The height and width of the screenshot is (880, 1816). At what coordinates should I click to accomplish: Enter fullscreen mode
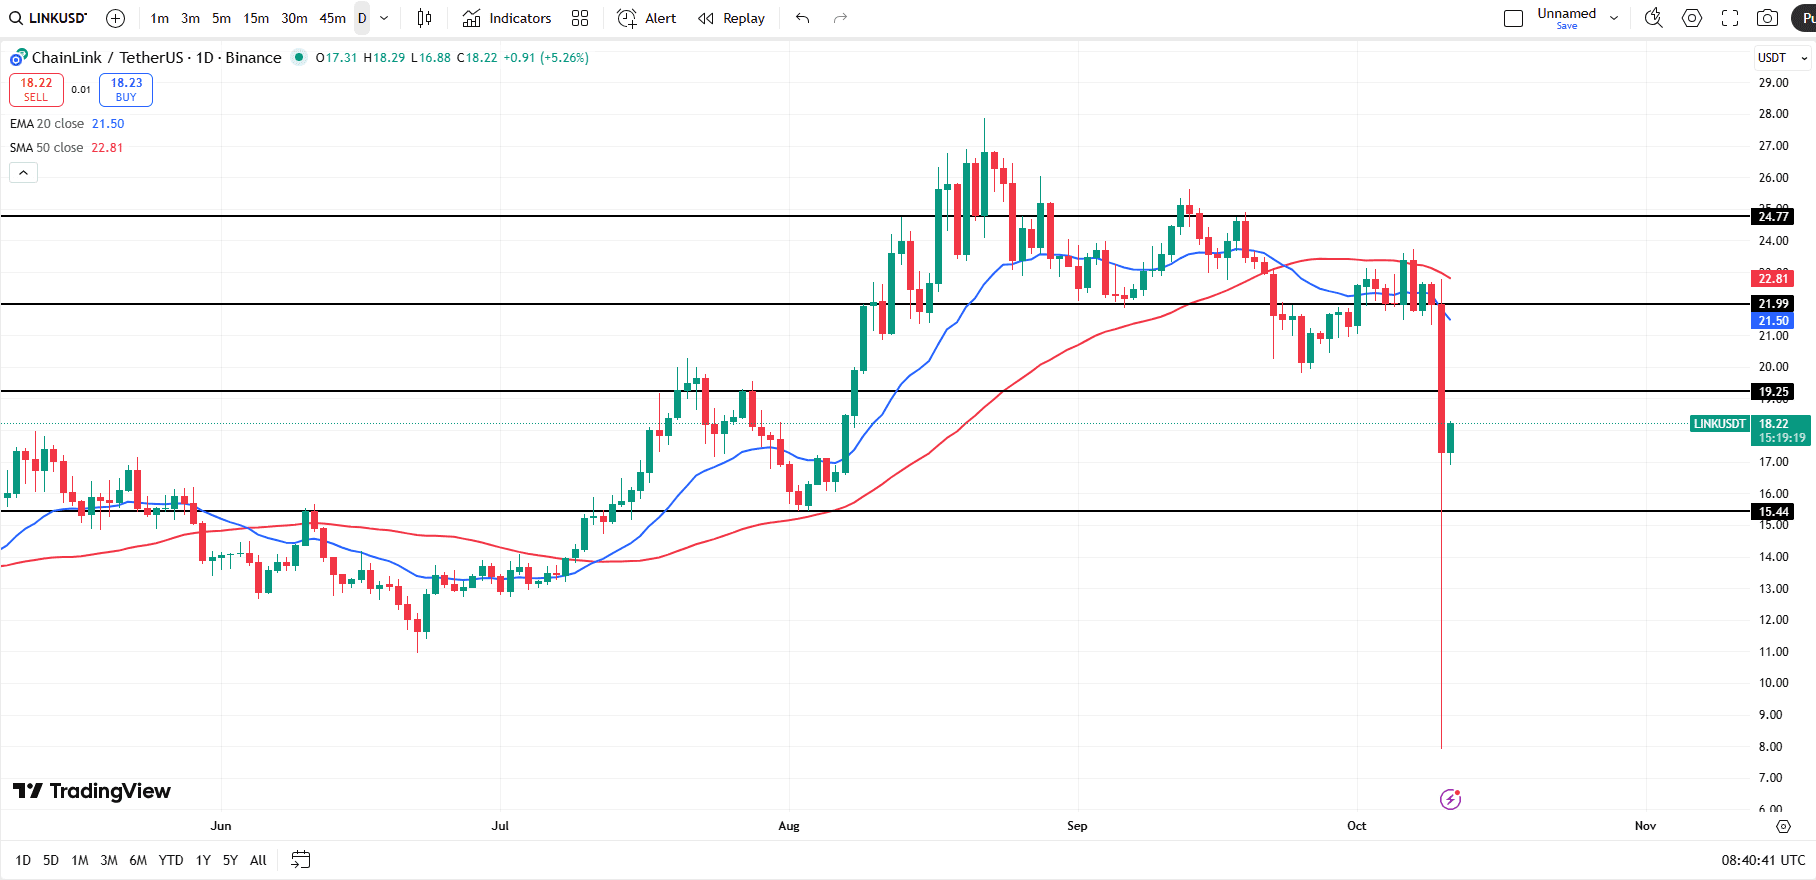1730,18
